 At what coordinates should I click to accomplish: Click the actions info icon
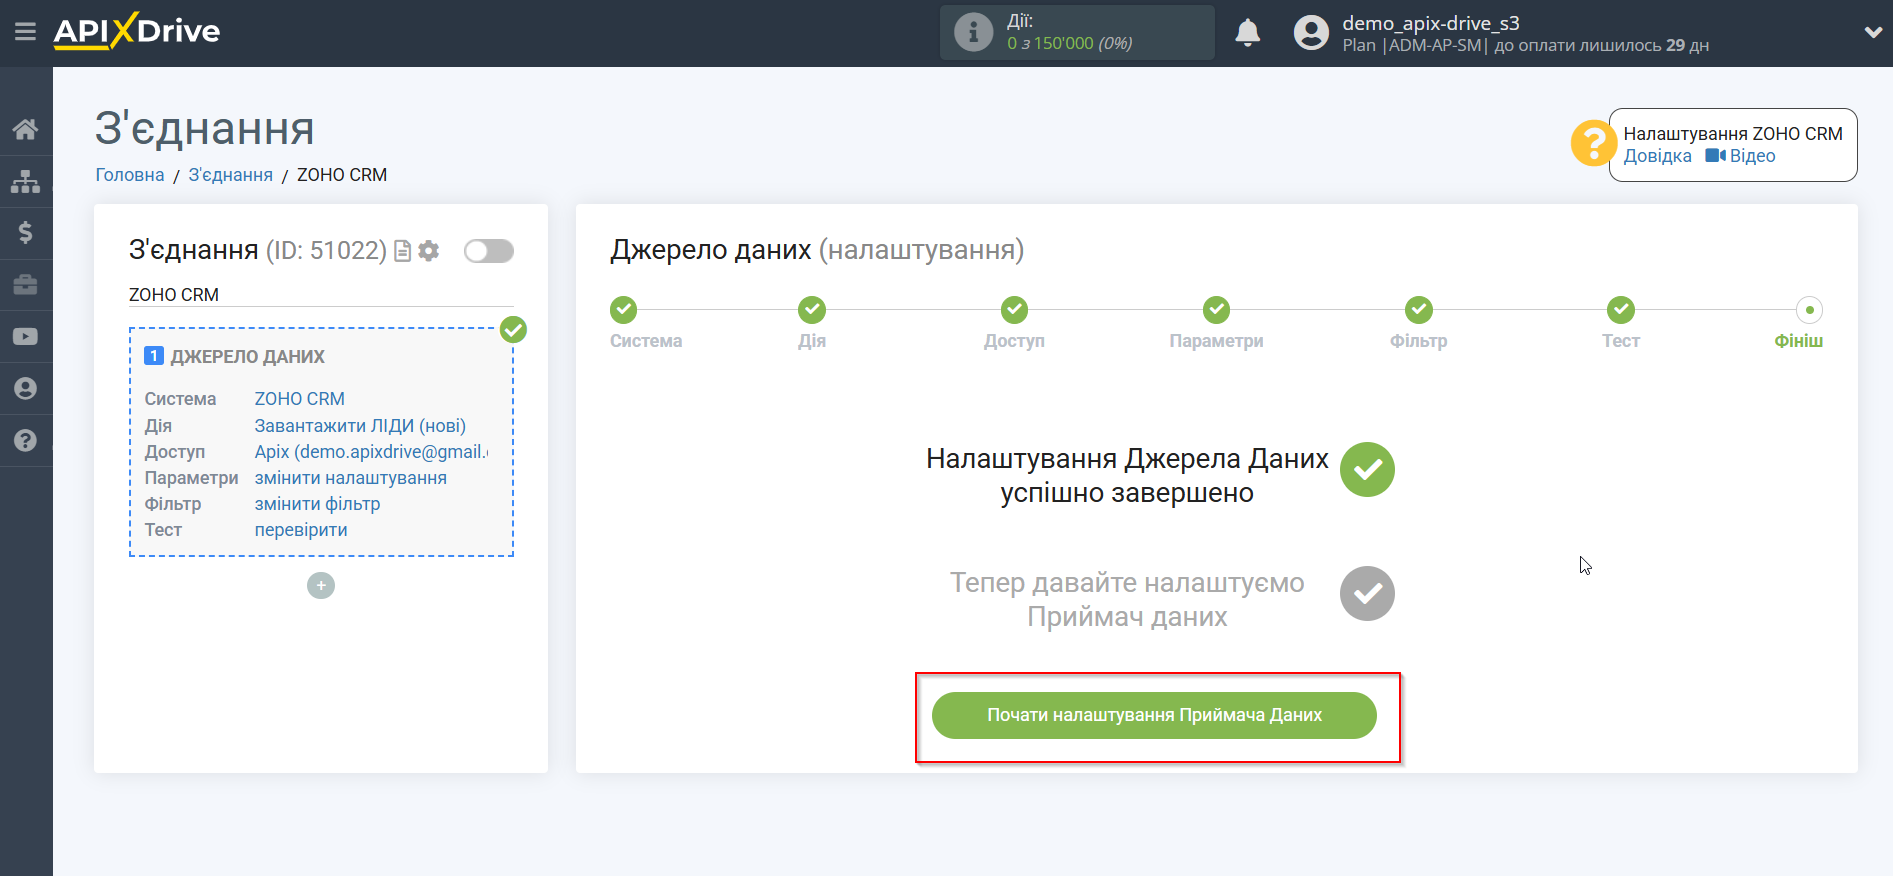pos(973,32)
